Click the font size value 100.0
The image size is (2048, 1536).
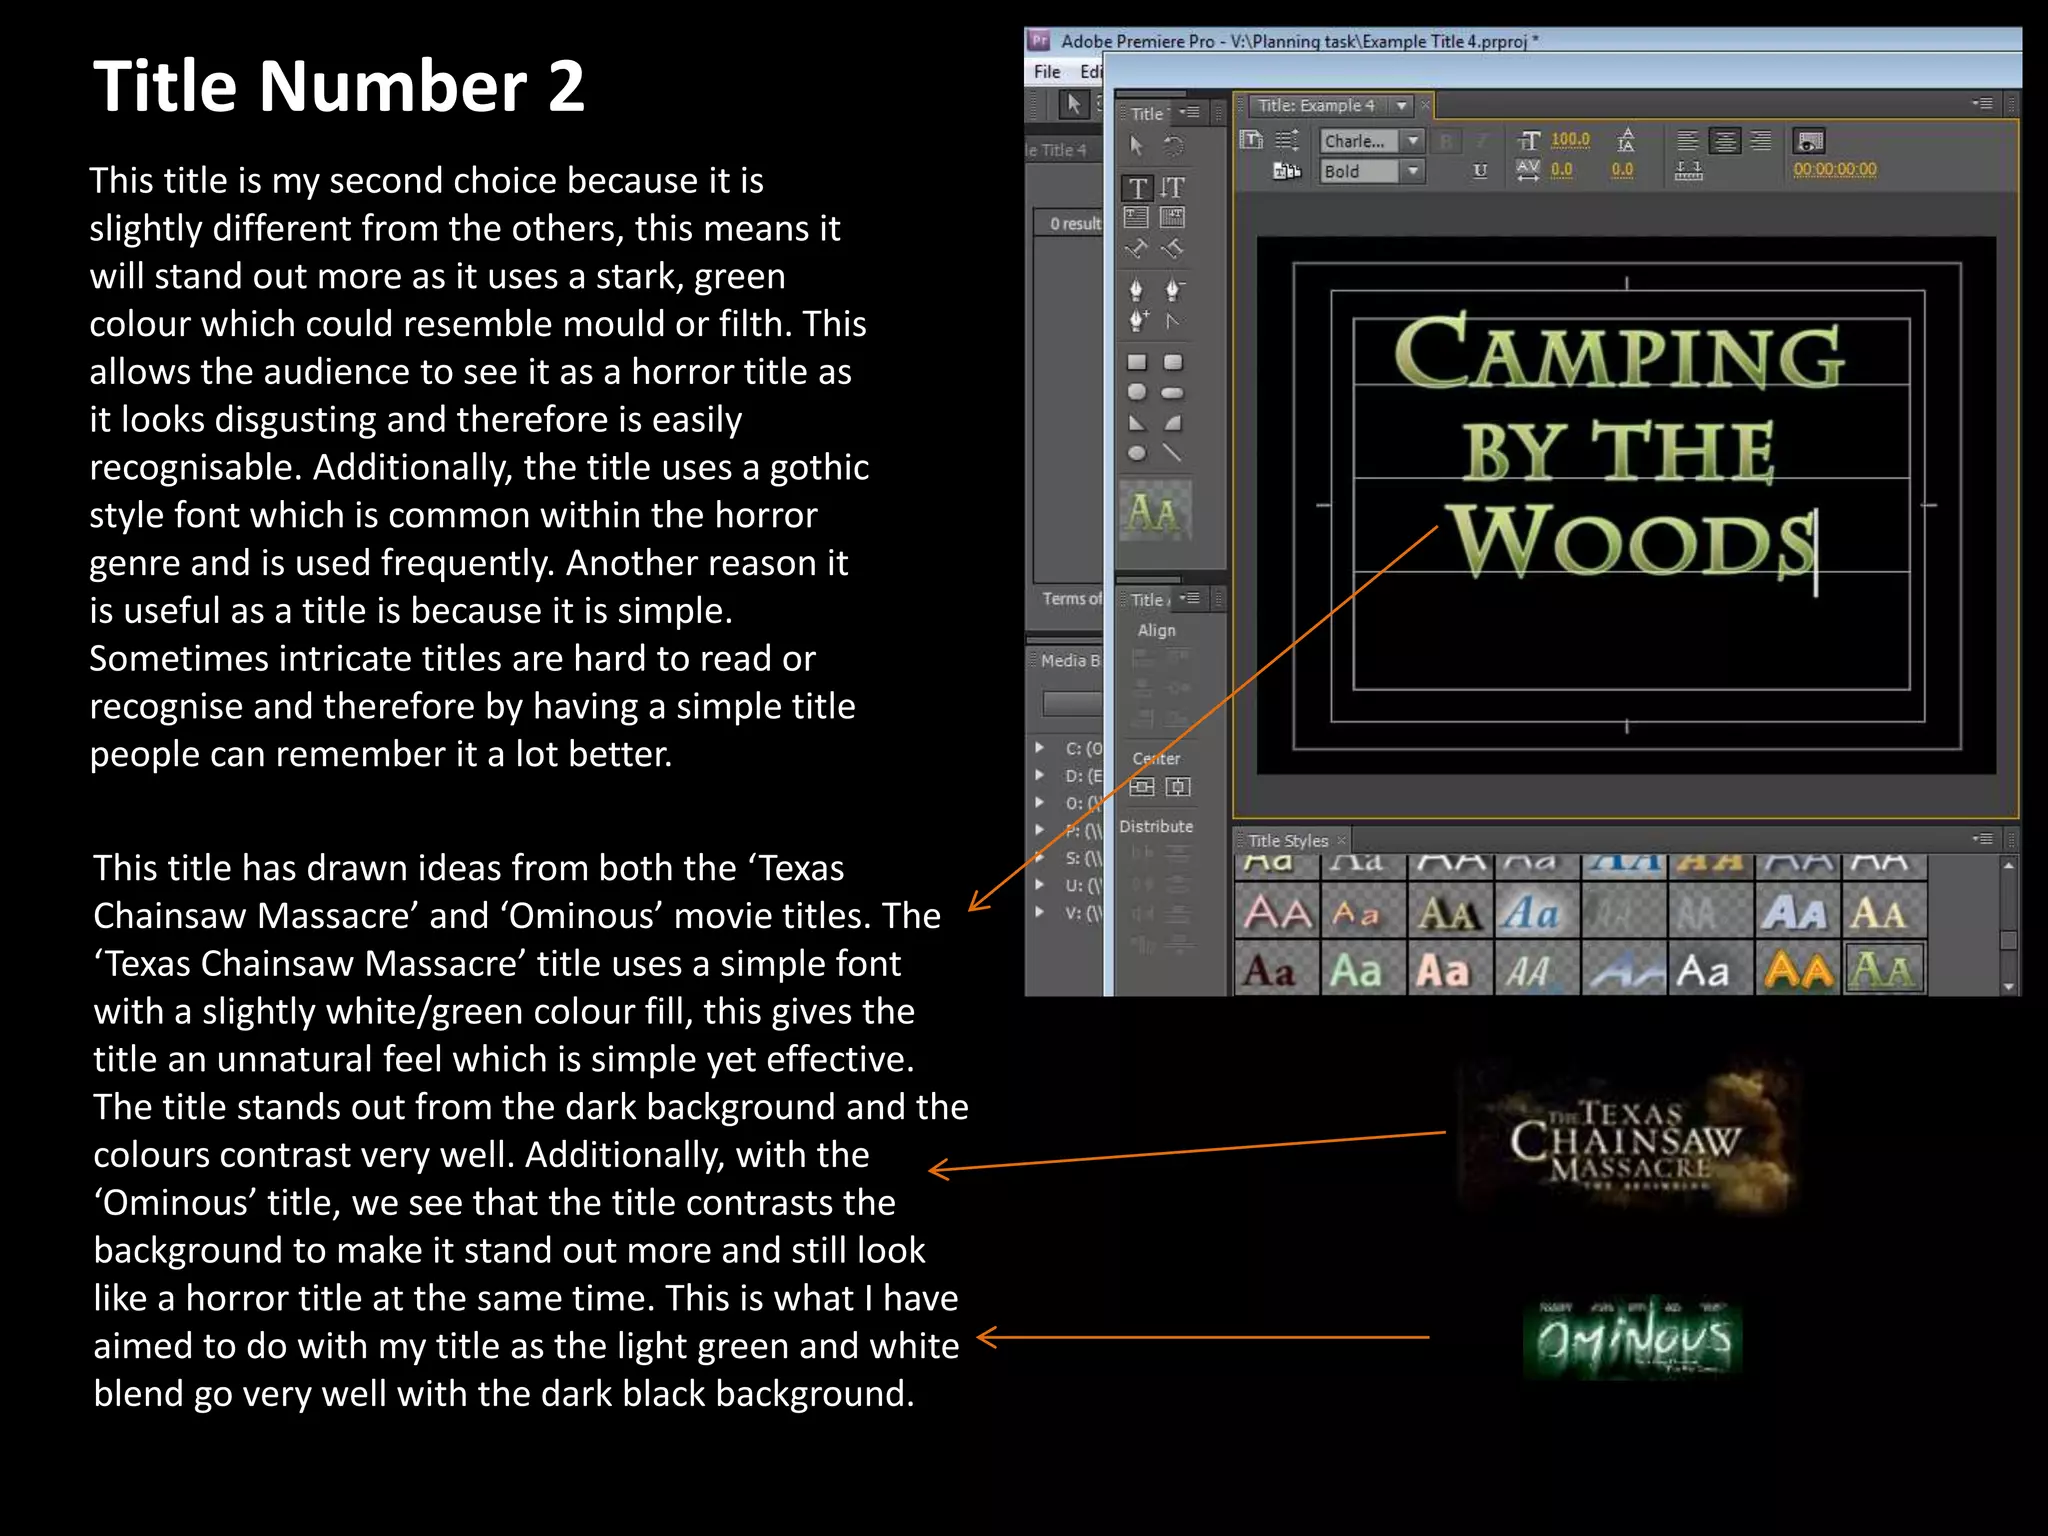(x=1570, y=140)
